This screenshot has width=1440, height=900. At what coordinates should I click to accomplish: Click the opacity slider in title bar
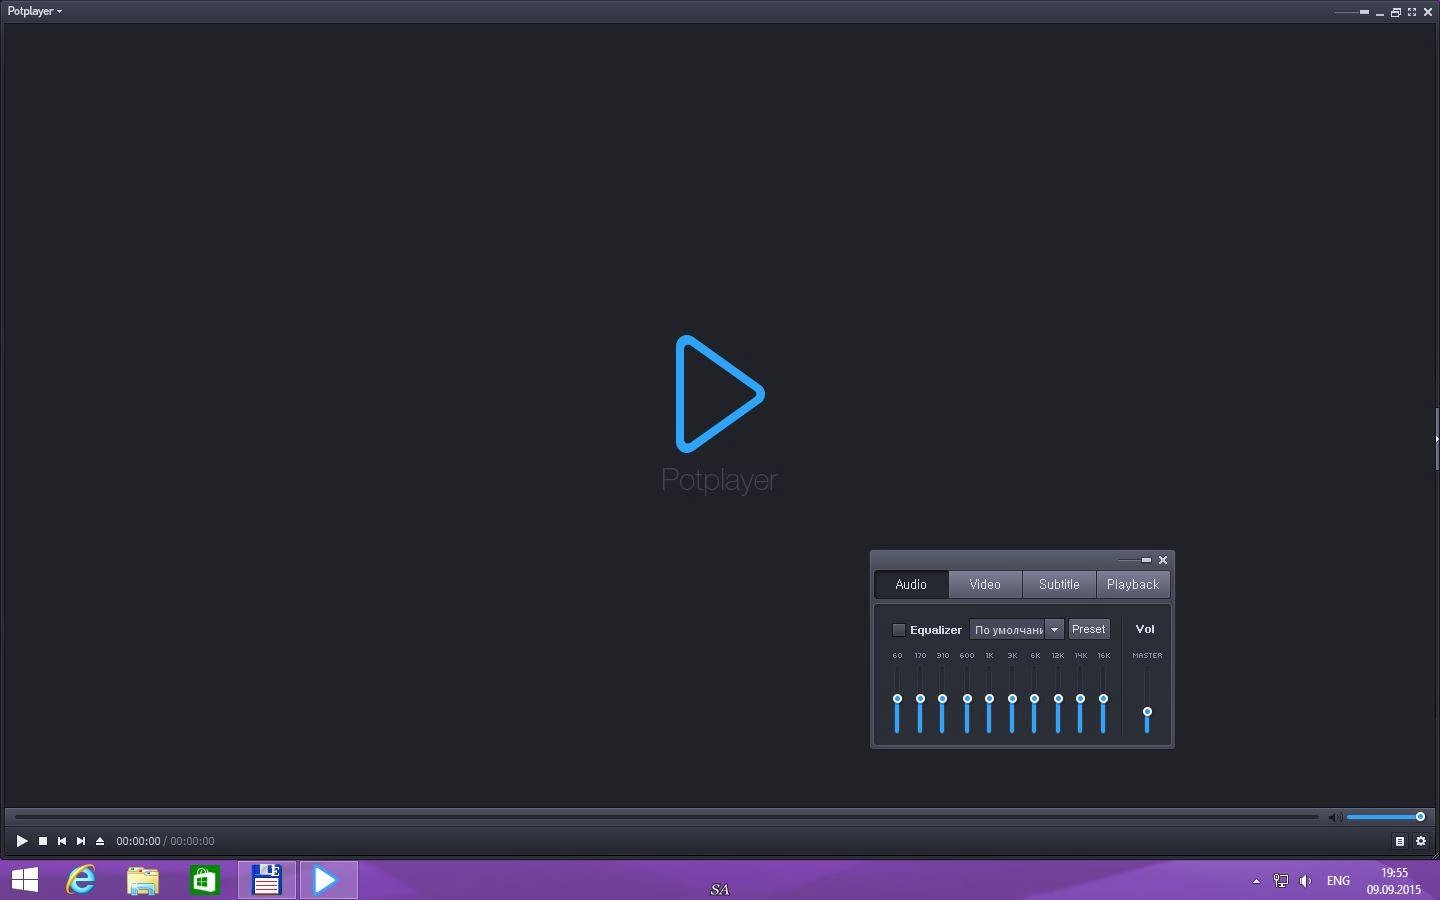[x=1352, y=12]
